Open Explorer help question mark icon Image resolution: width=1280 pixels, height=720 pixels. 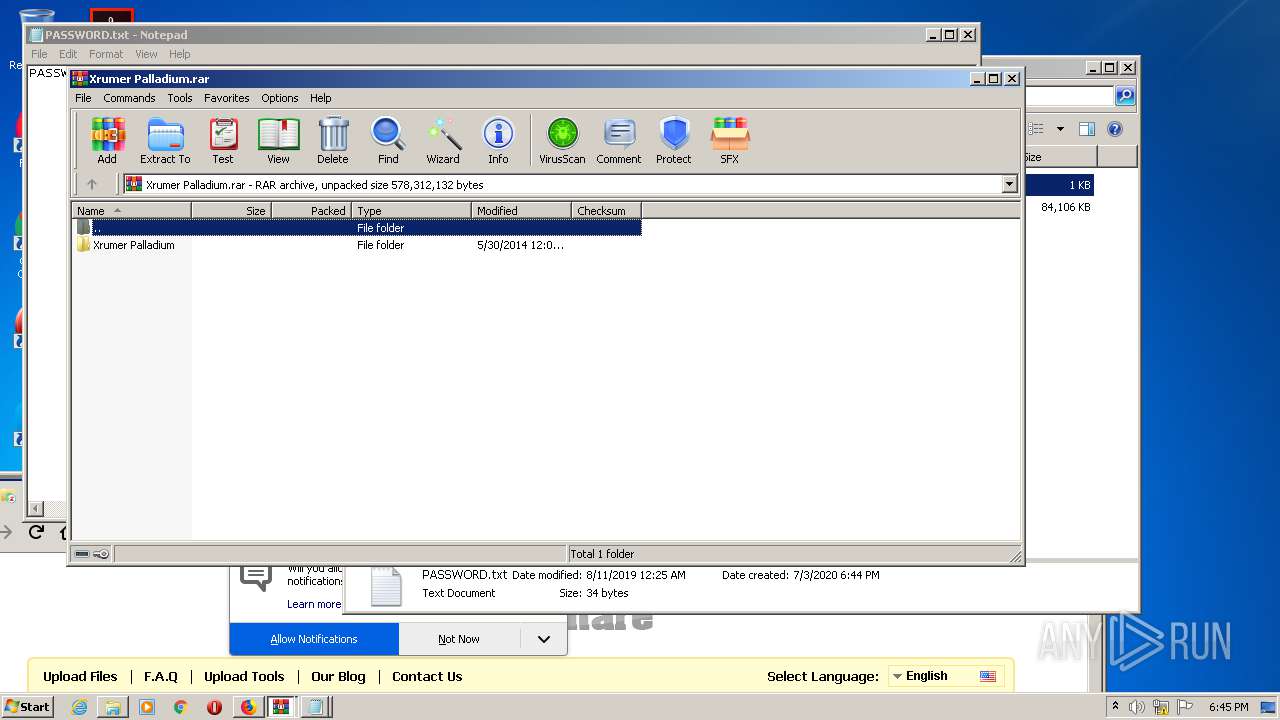coord(1115,129)
